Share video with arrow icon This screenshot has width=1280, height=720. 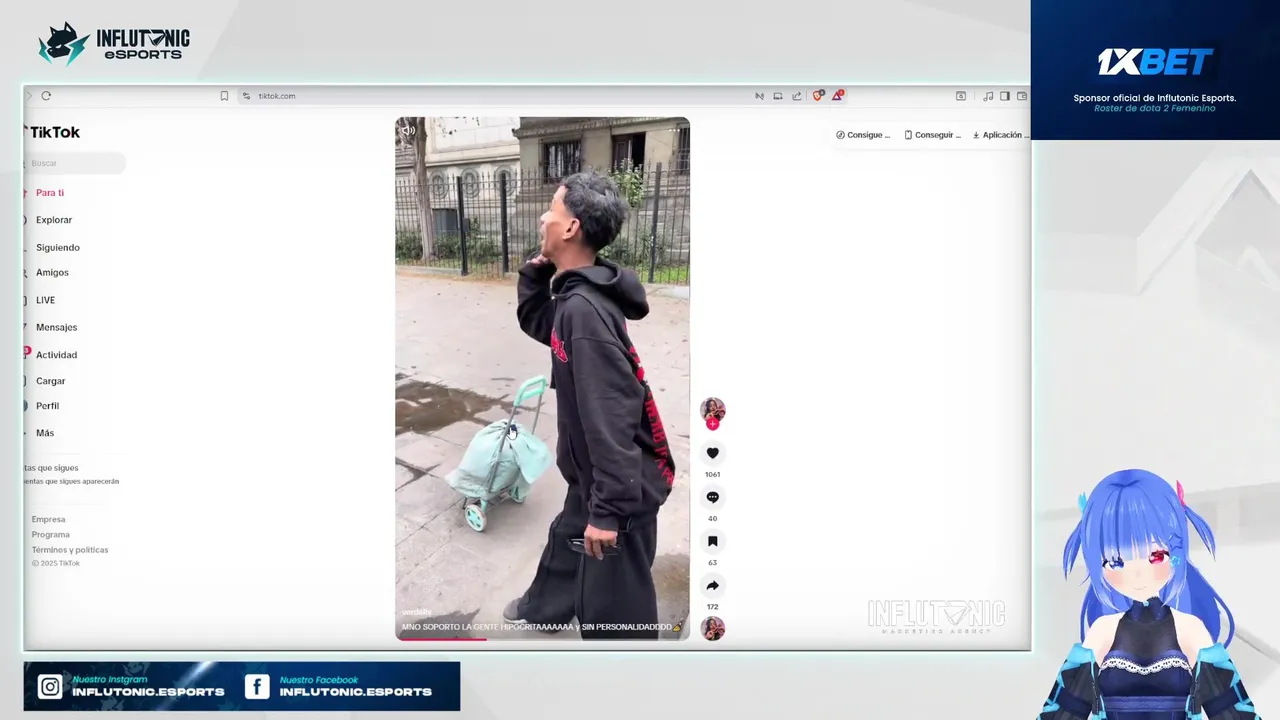coord(712,586)
